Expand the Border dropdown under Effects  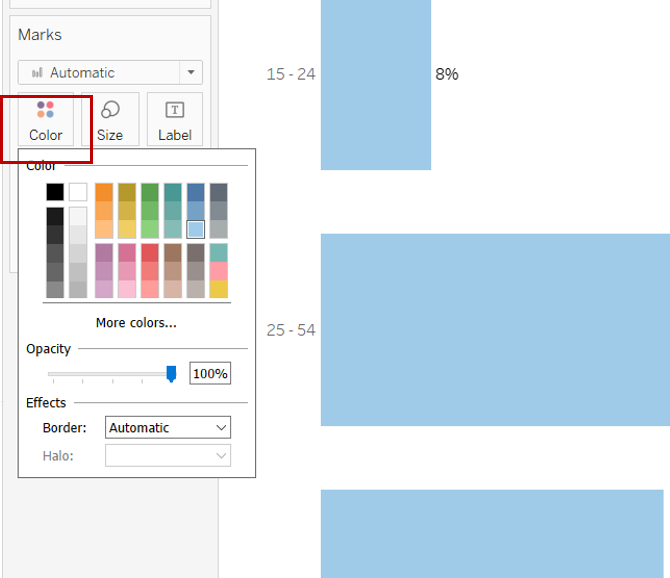tap(168, 428)
